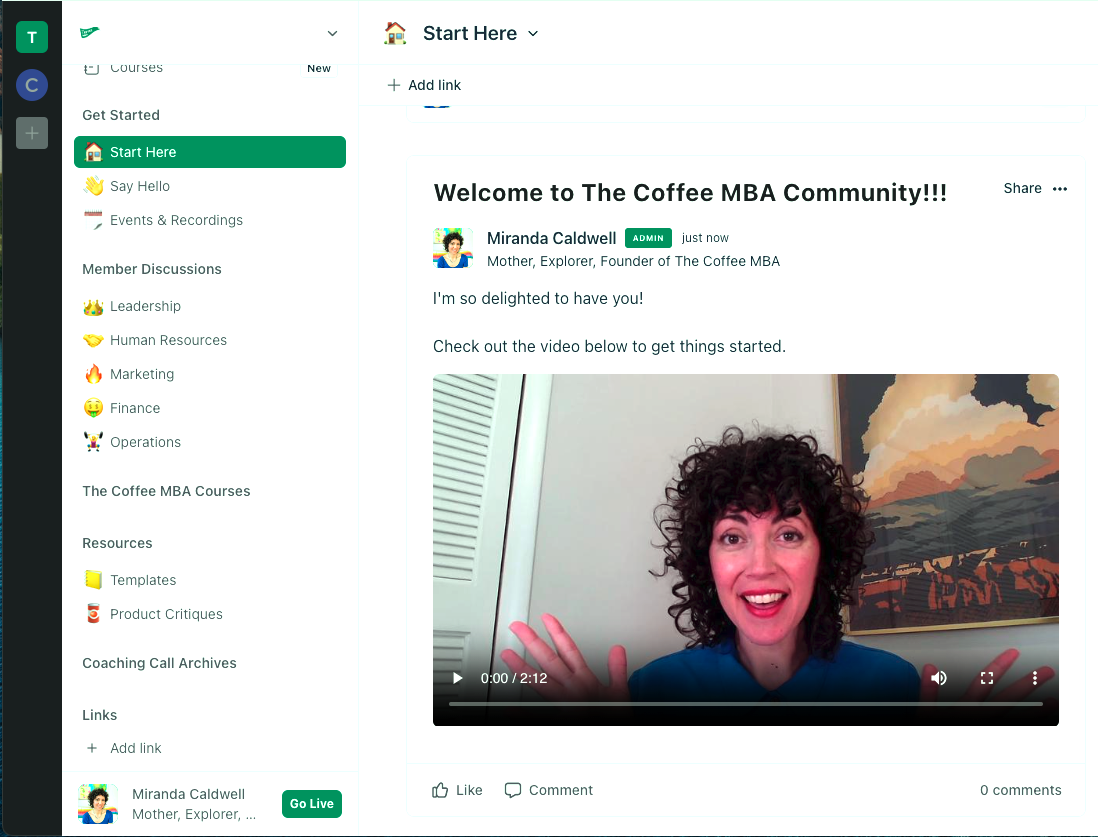The image size is (1098, 837).
Task: Click the Get Started section heading
Action: (x=121, y=115)
